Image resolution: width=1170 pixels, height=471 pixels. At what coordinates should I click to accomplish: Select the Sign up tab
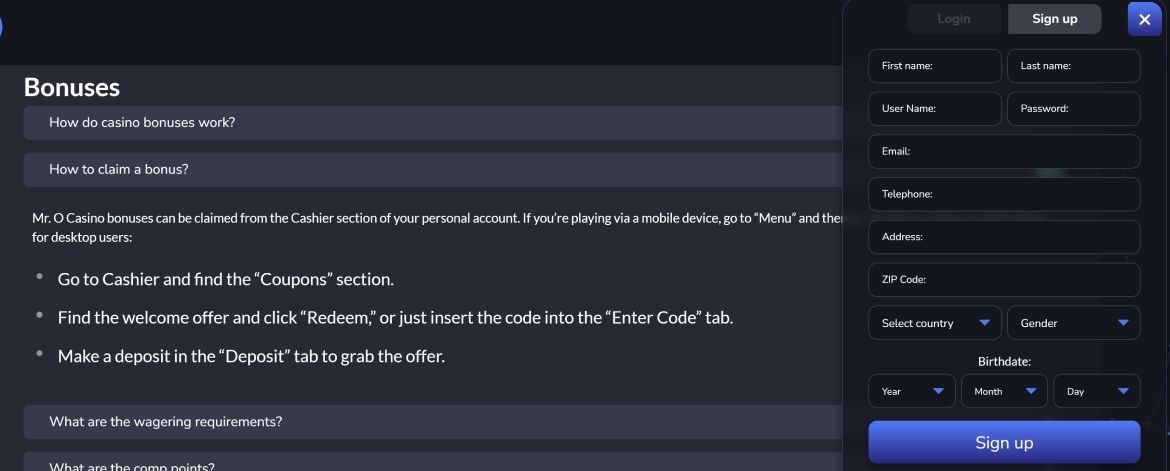click(1054, 19)
